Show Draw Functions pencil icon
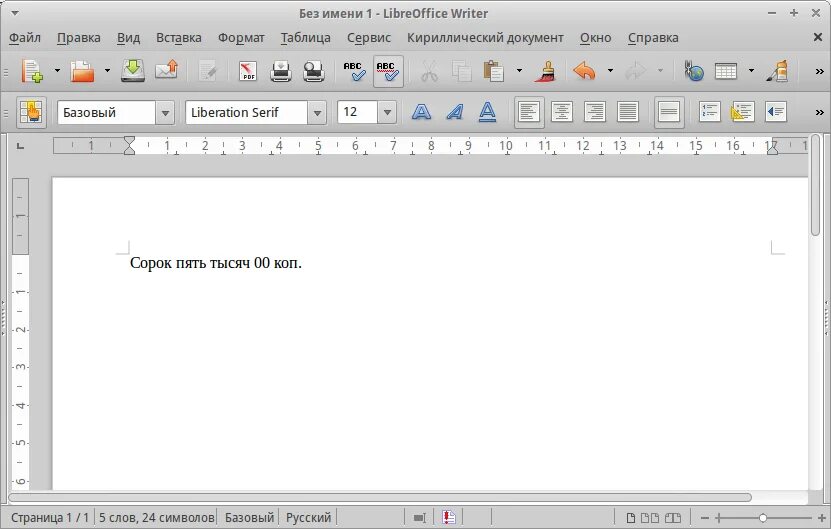 click(777, 70)
